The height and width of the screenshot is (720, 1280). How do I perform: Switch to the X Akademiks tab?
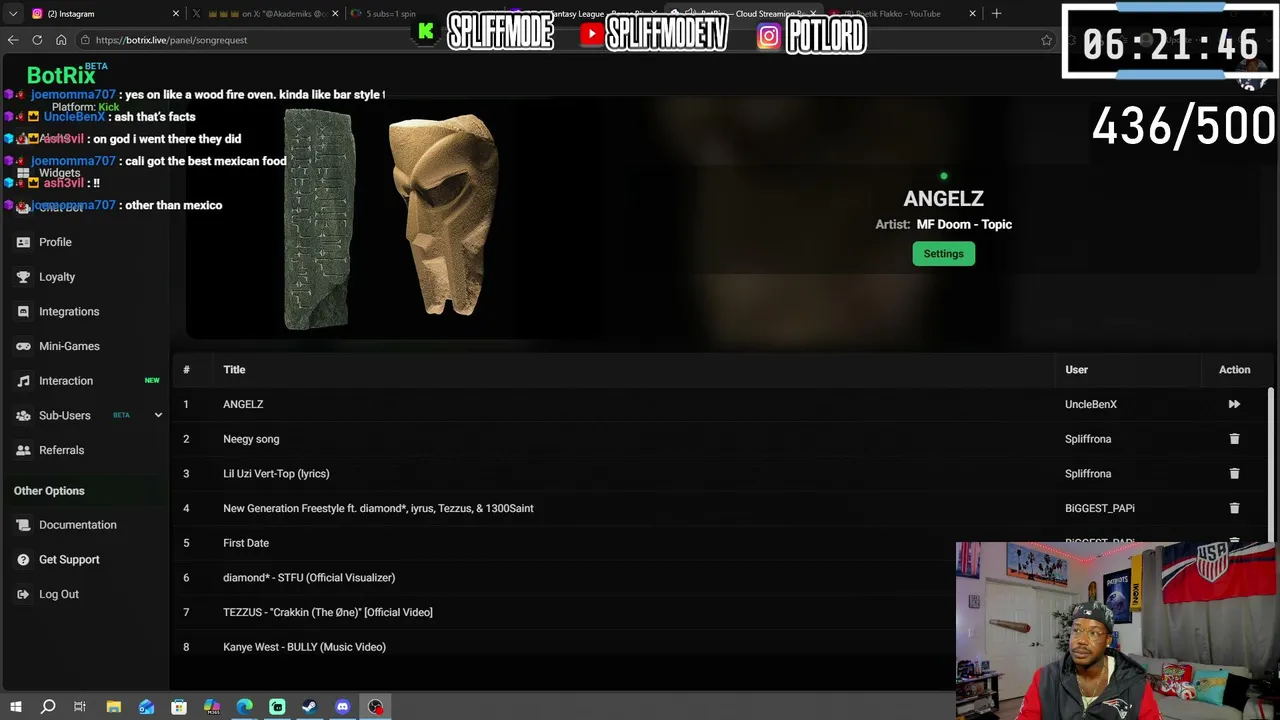point(262,14)
